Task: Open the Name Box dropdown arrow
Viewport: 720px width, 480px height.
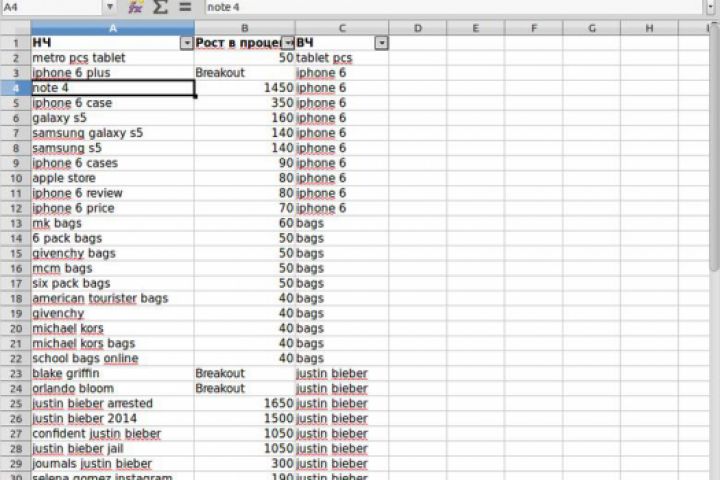Action: point(110,6)
